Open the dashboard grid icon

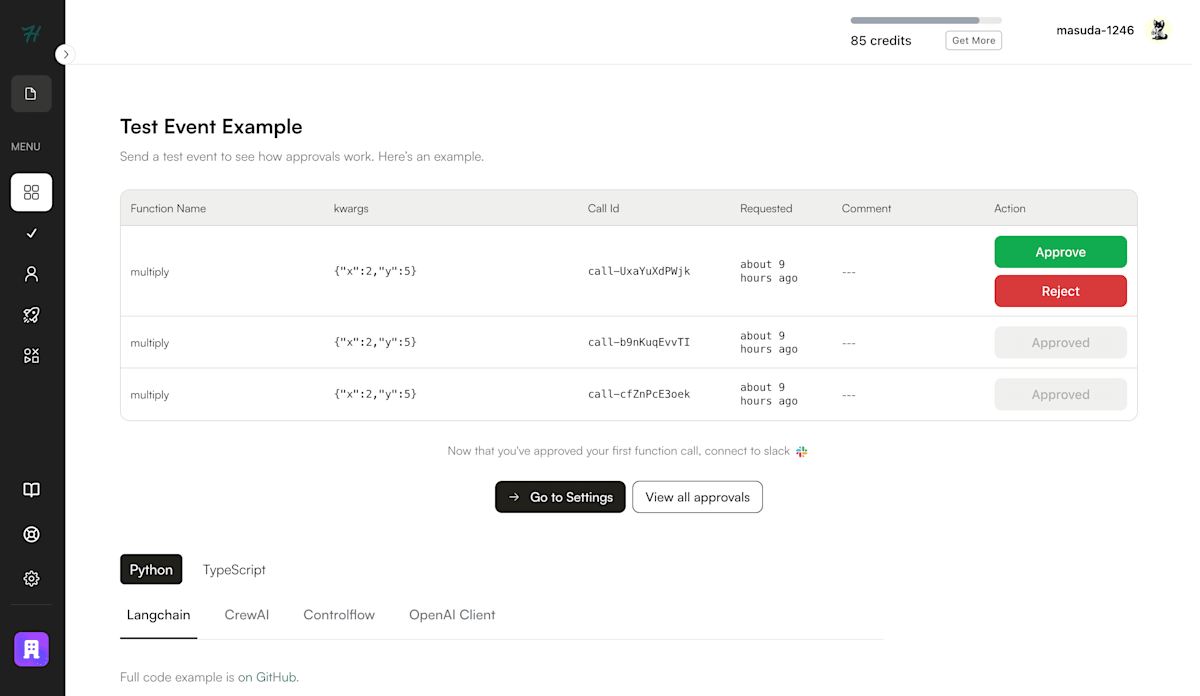[31, 192]
